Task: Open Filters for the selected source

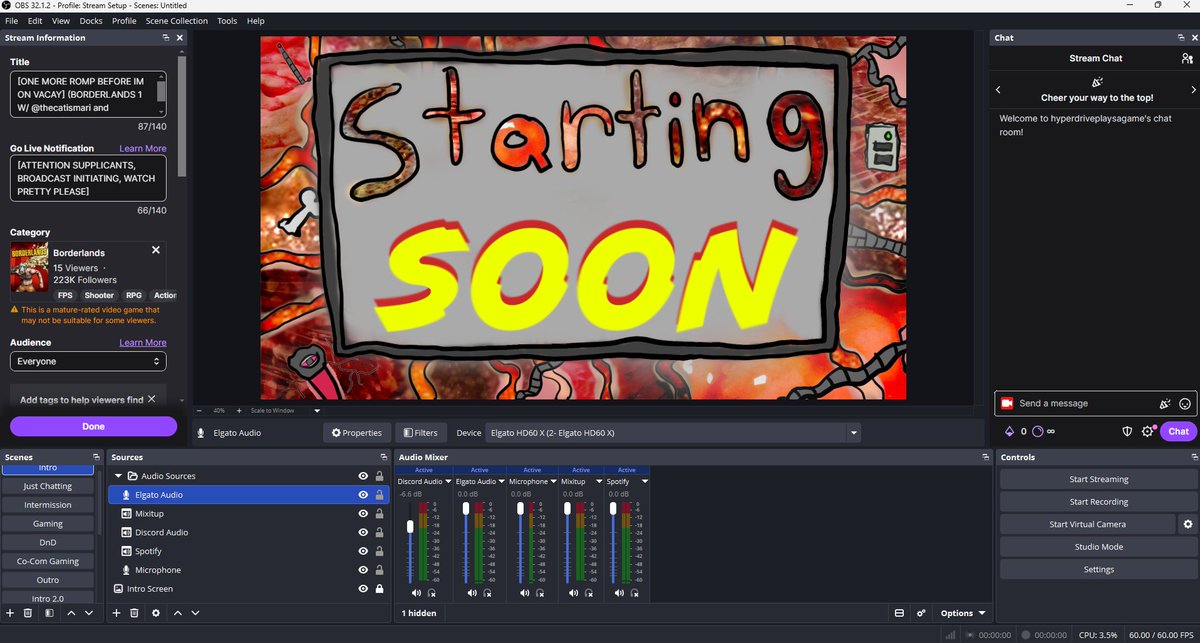Action: pyautogui.click(x=420, y=433)
